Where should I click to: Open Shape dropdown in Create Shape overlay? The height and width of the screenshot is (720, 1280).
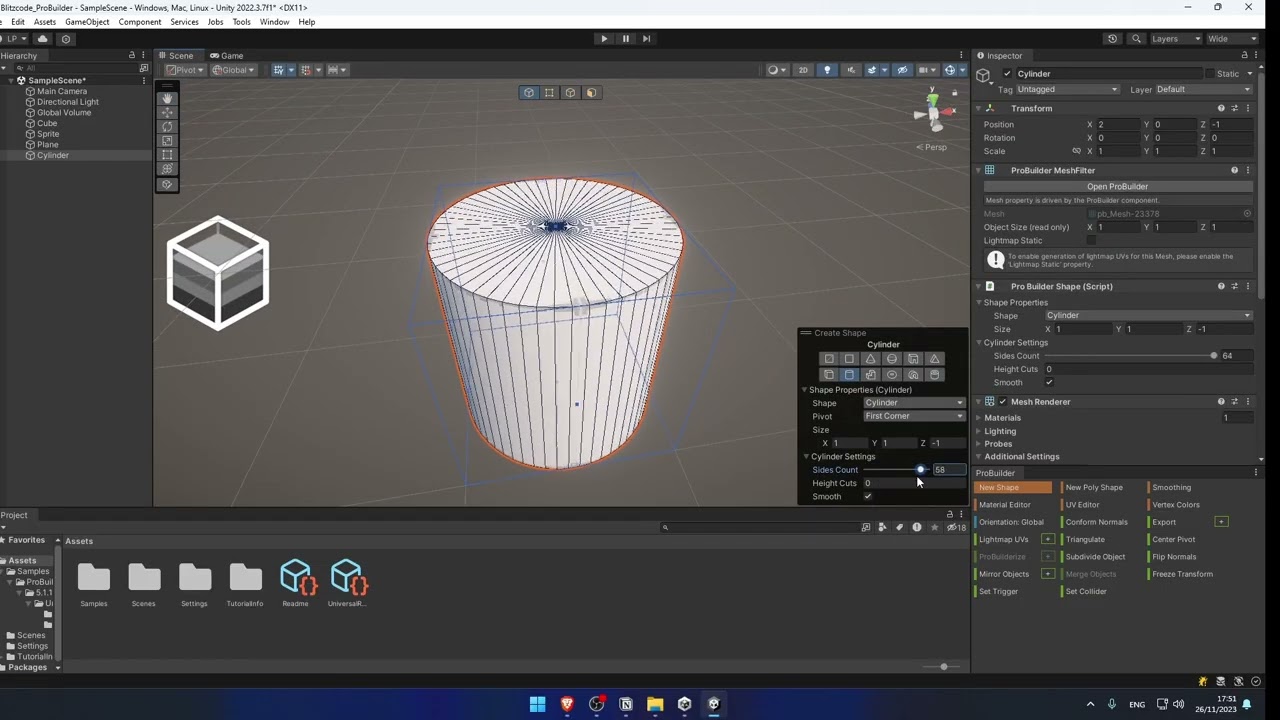(914, 403)
